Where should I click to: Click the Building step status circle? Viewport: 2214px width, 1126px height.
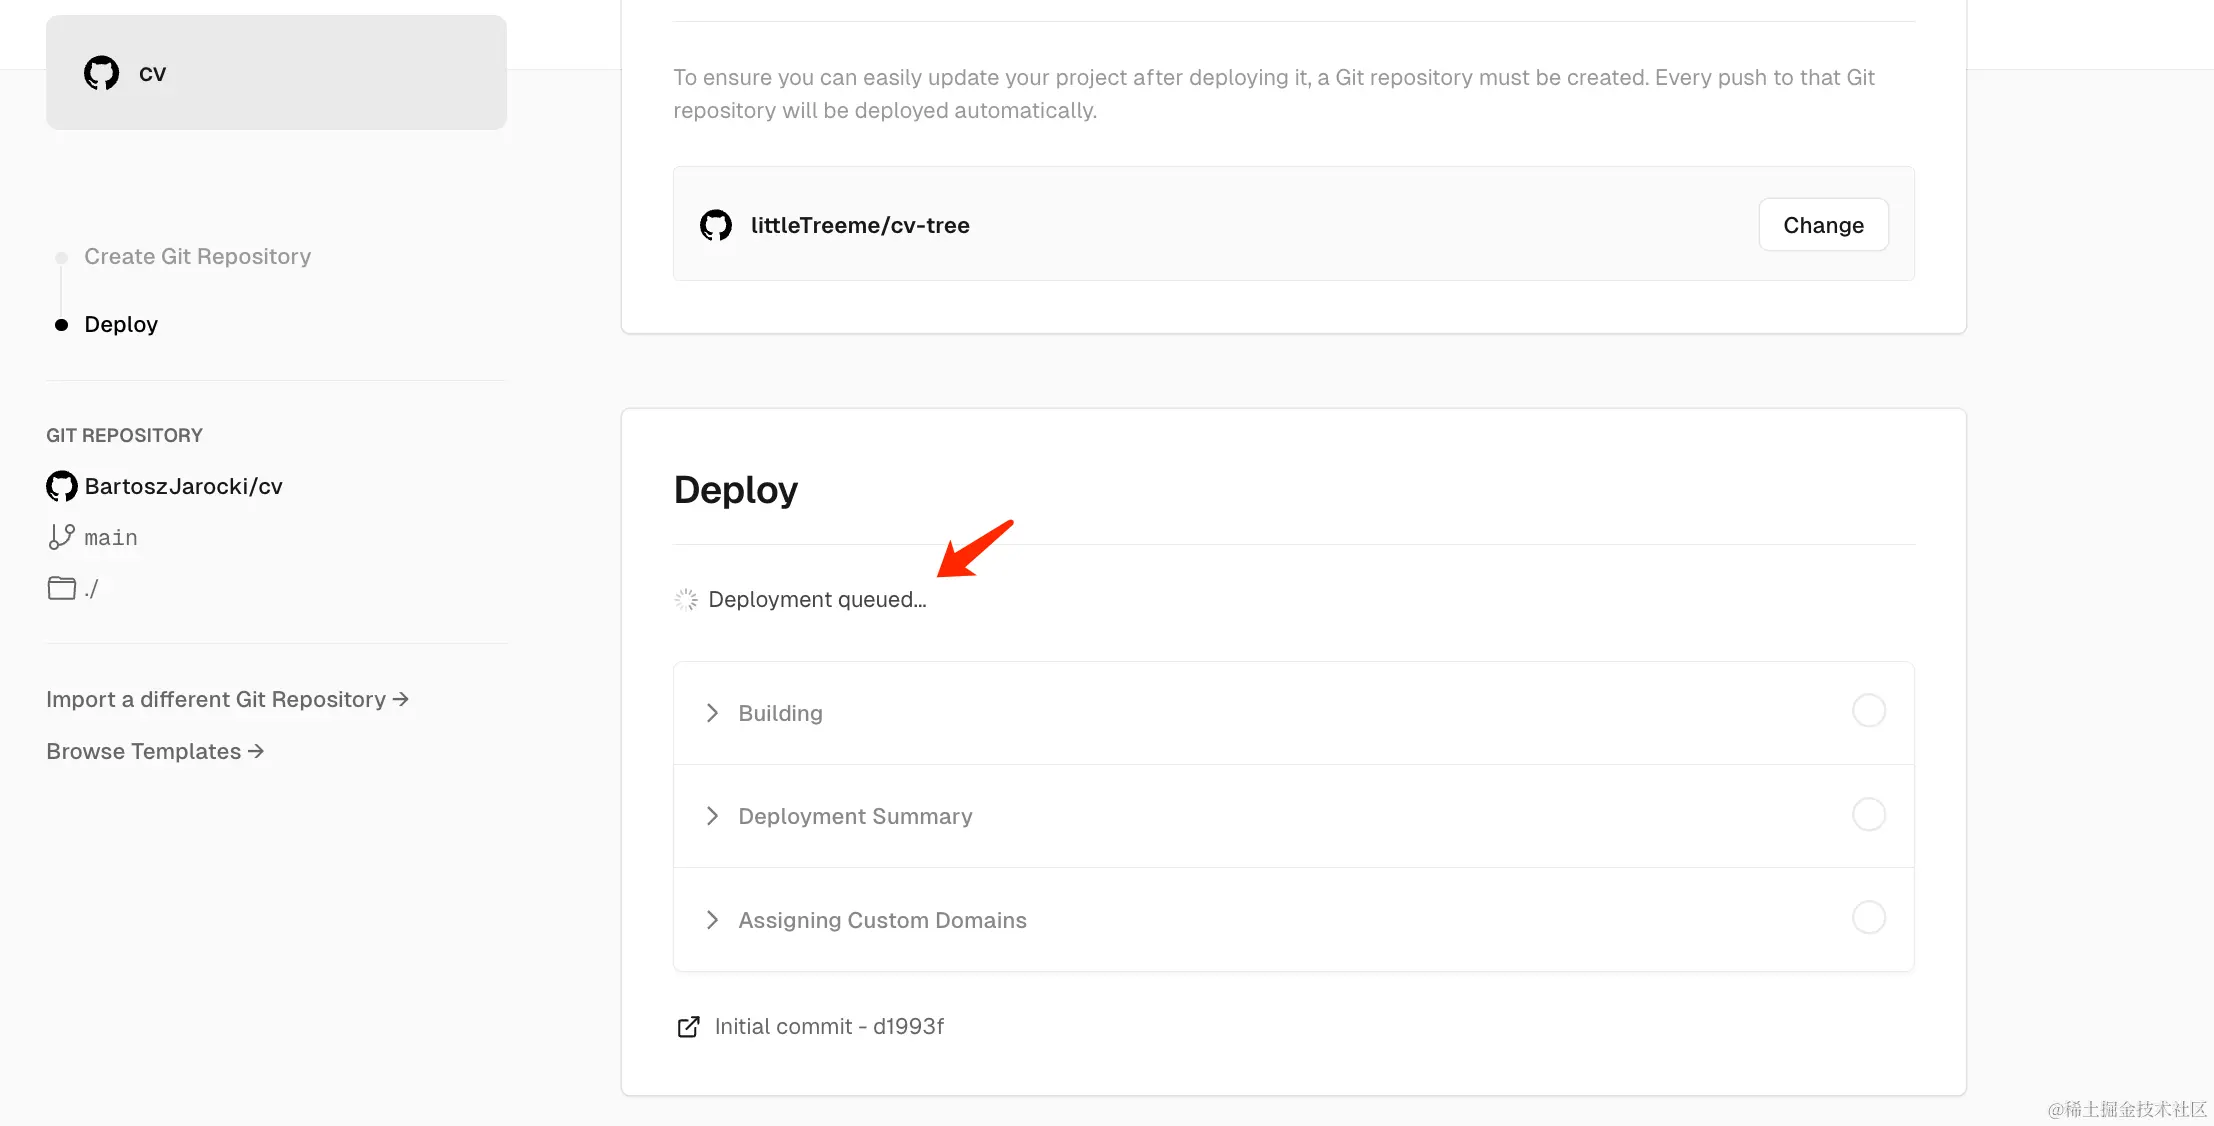(x=1868, y=711)
